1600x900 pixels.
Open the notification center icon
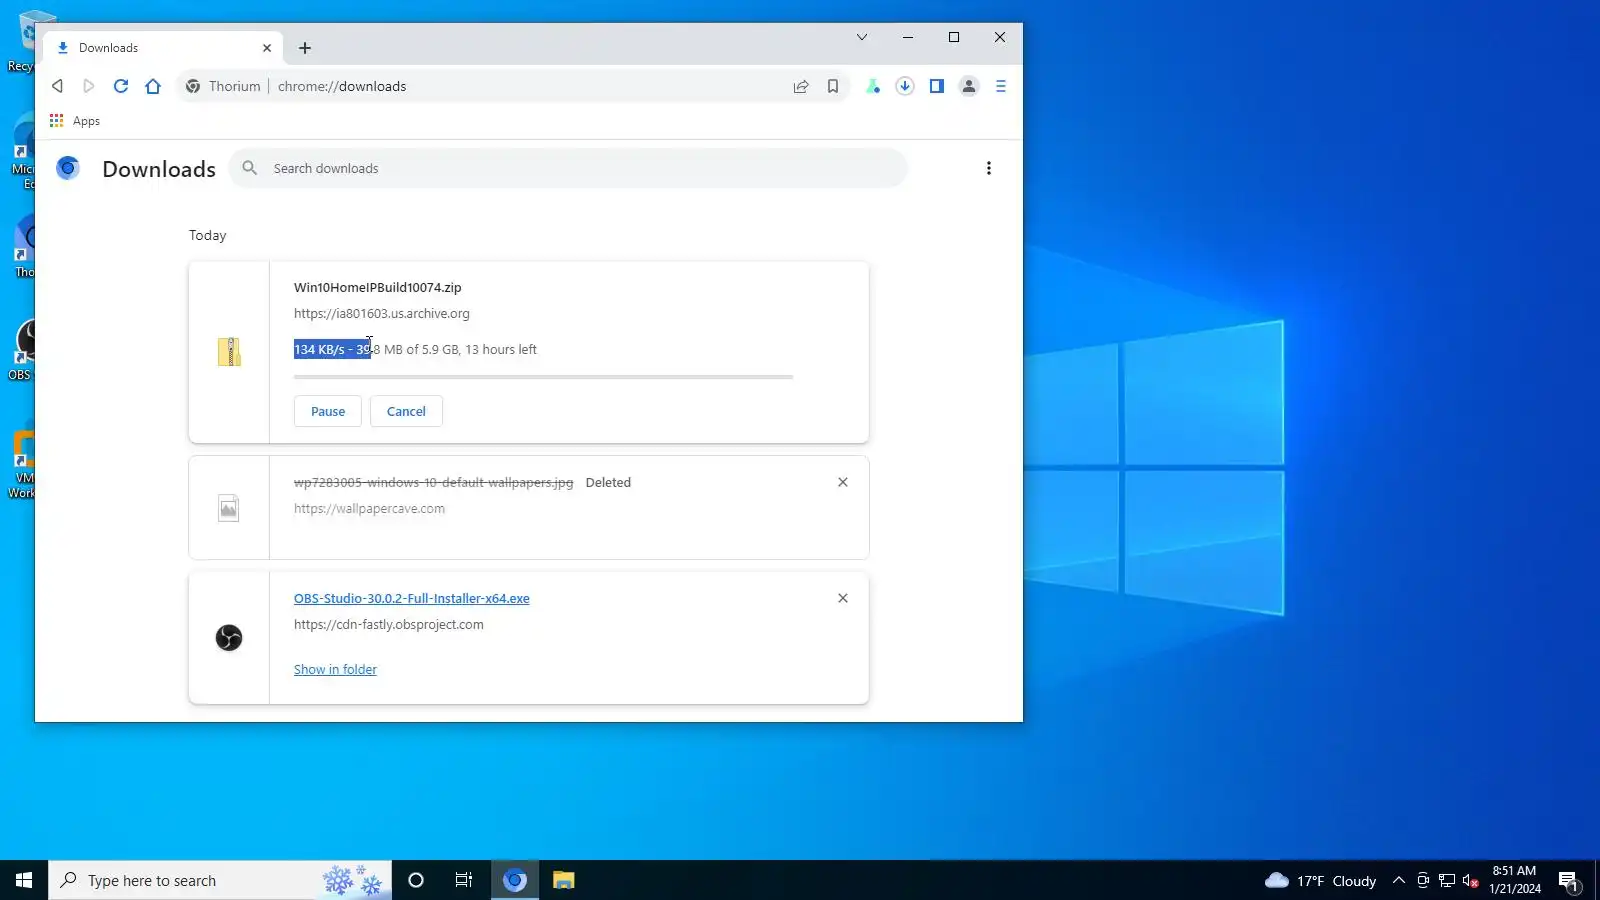coord(1569,880)
